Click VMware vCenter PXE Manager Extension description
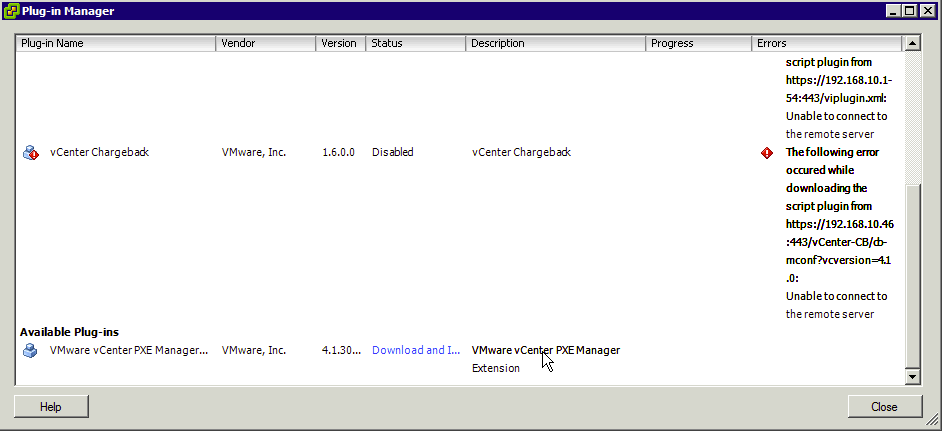Screen dimensions: 942x431 click(545, 359)
